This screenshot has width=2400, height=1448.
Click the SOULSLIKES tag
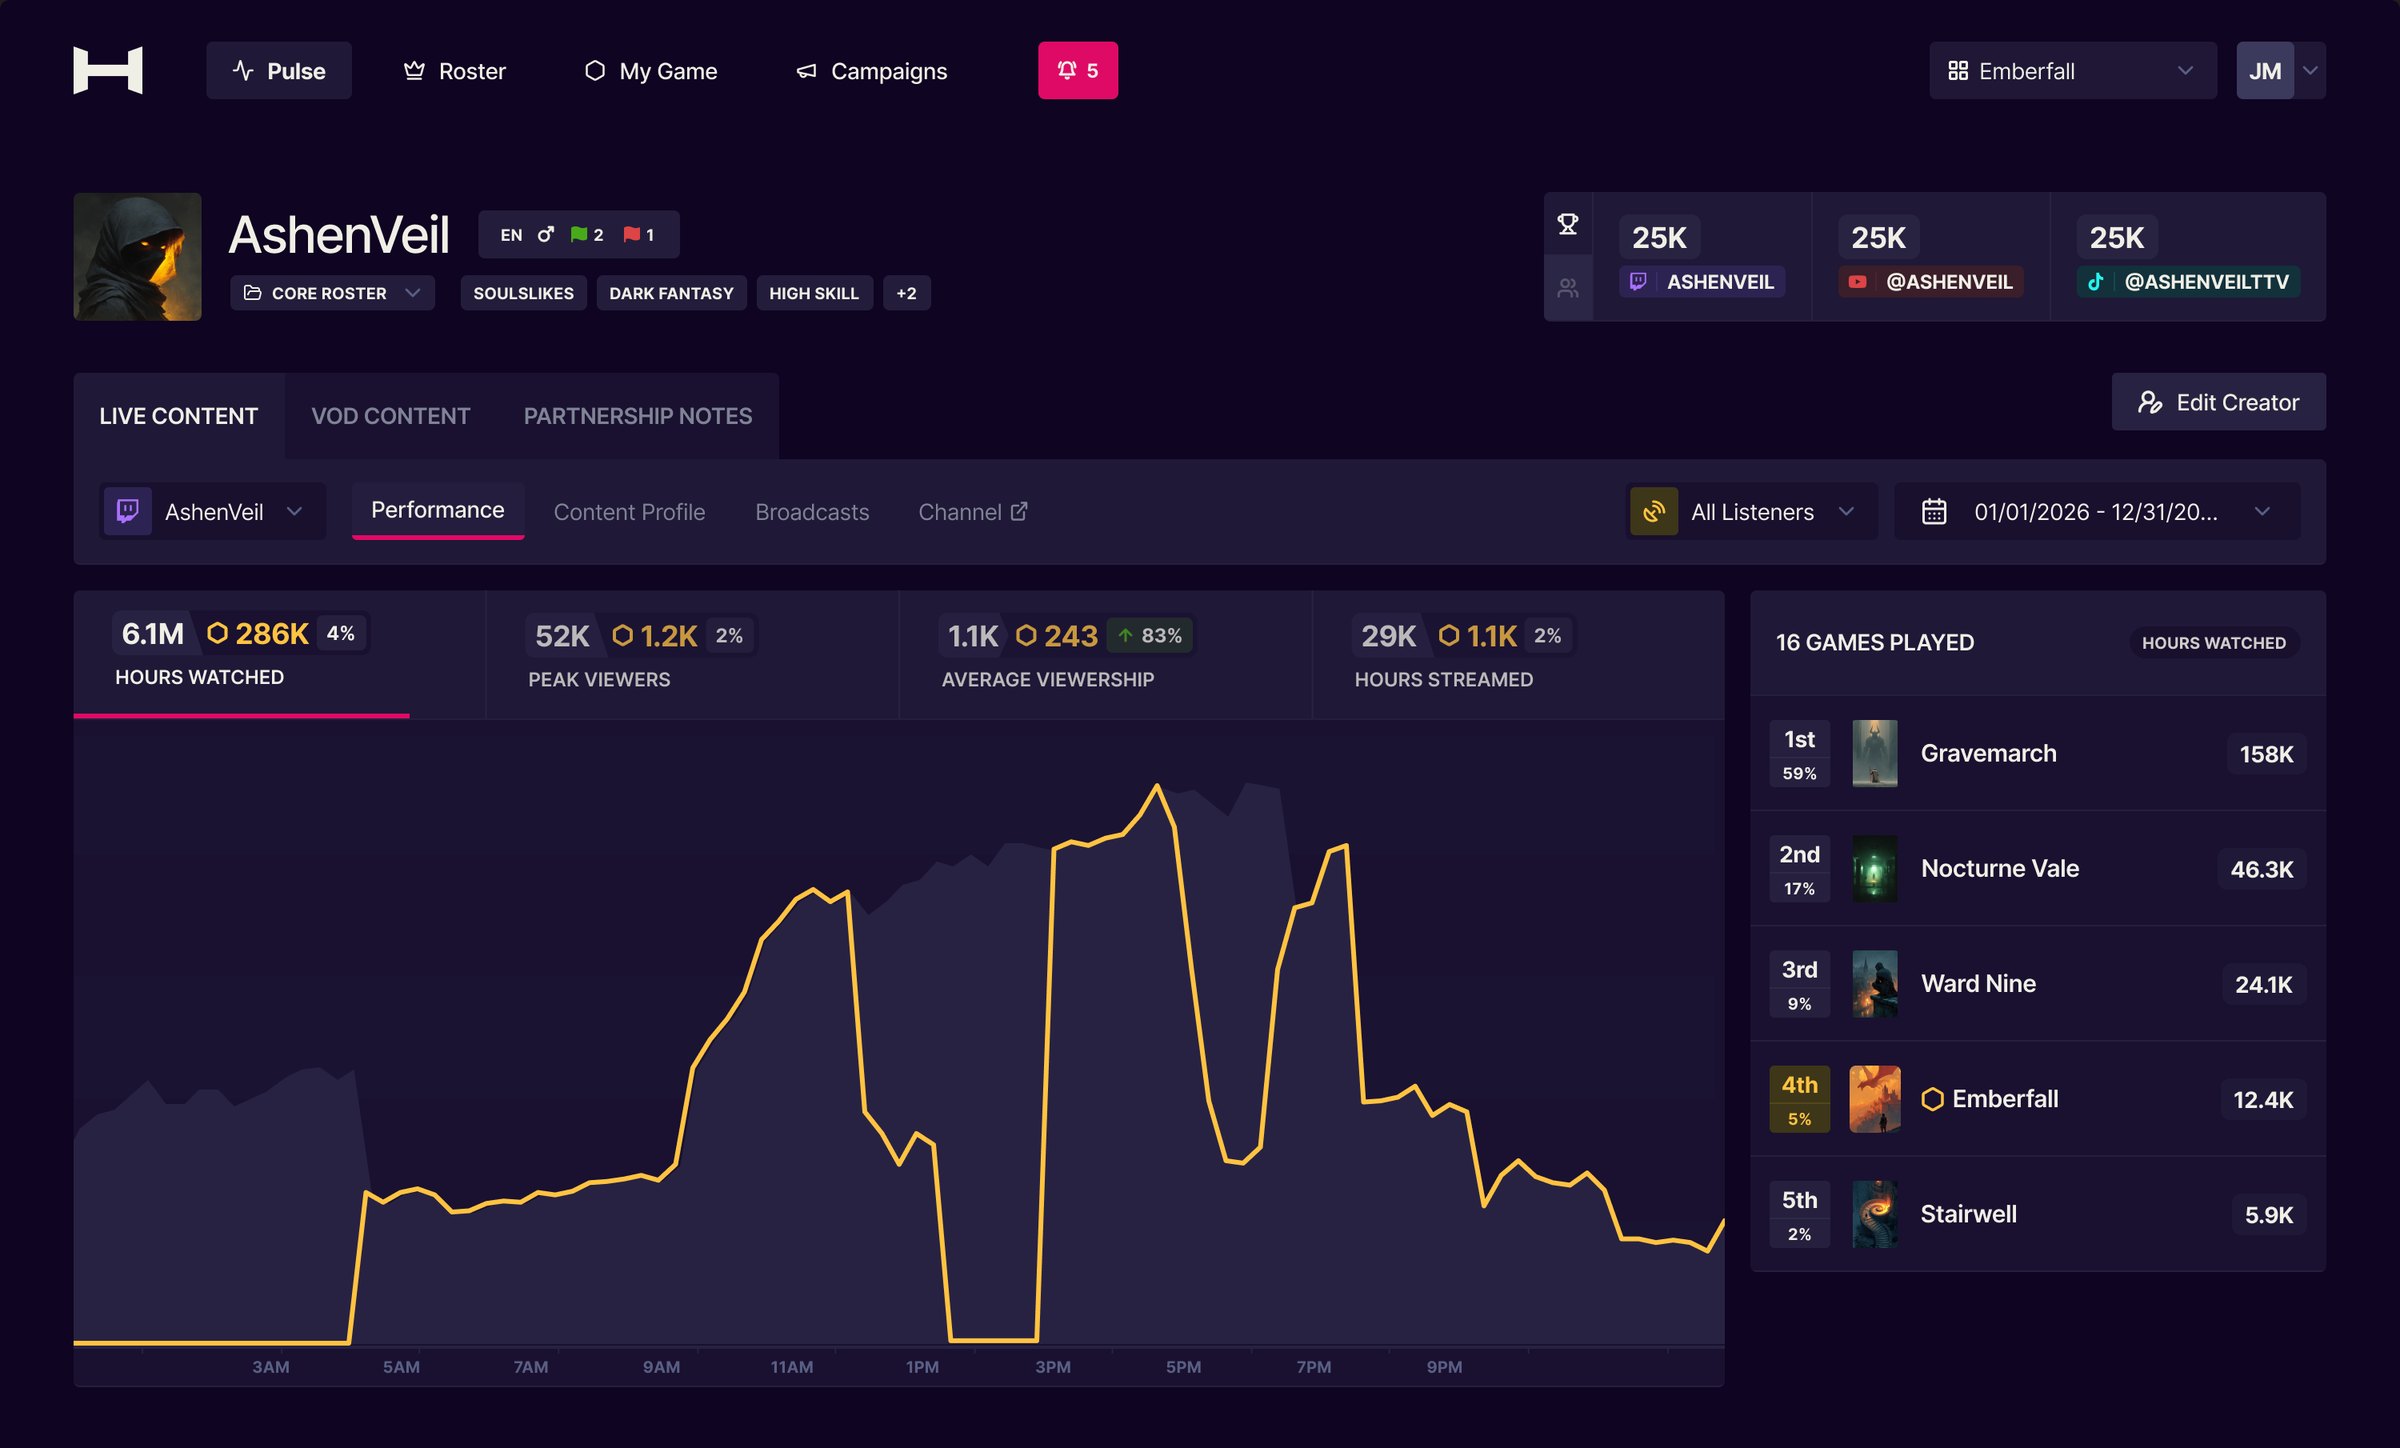coord(524,293)
